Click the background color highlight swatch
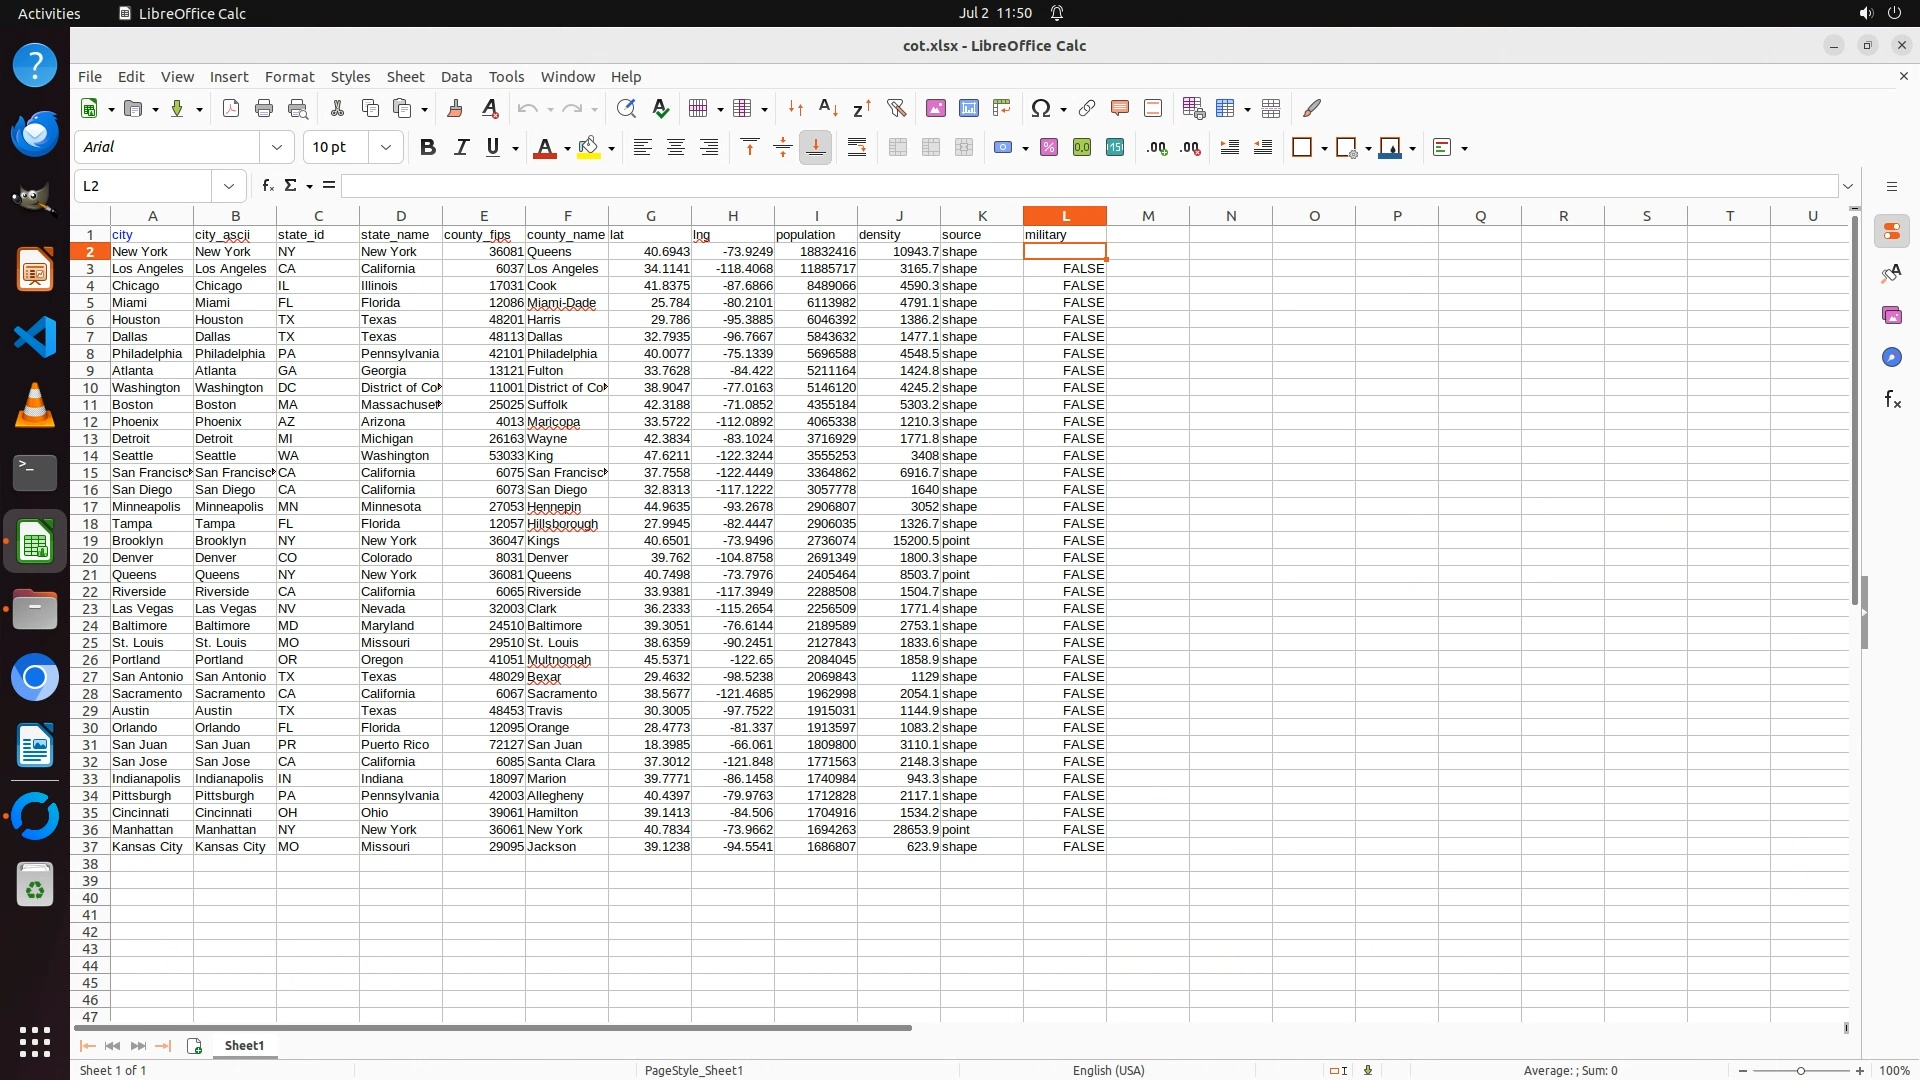 (589, 147)
